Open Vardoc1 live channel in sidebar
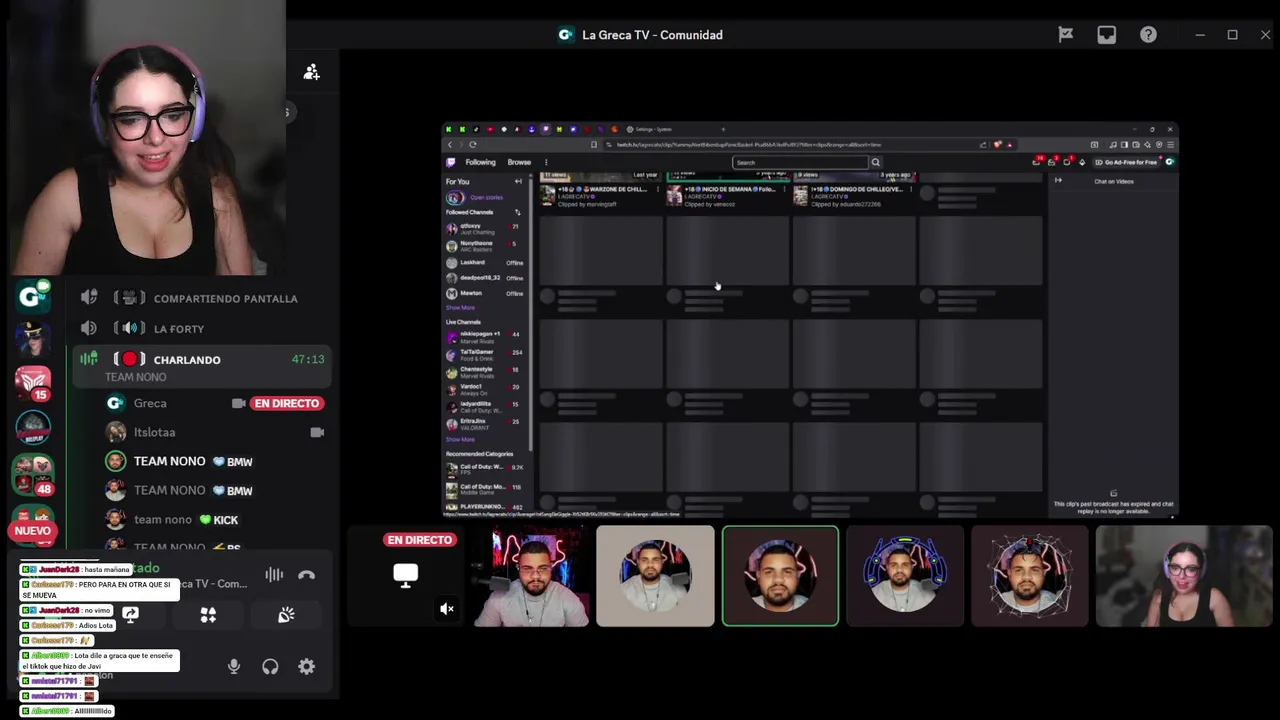Screen dimensions: 1280x720 485,389
